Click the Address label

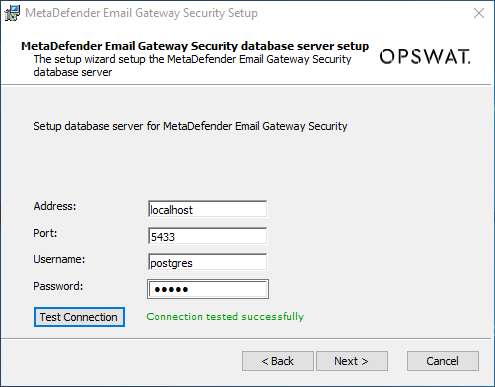click(x=55, y=206)
